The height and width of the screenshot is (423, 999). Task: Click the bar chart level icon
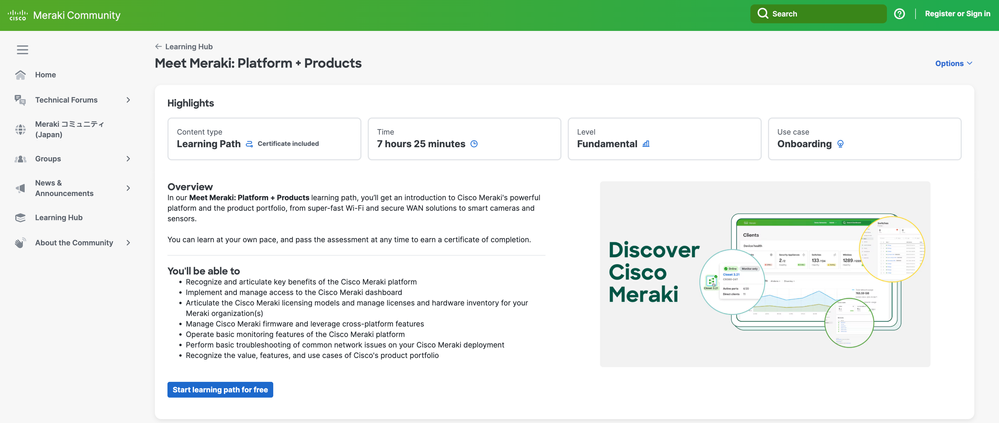(x=646, y=144)
